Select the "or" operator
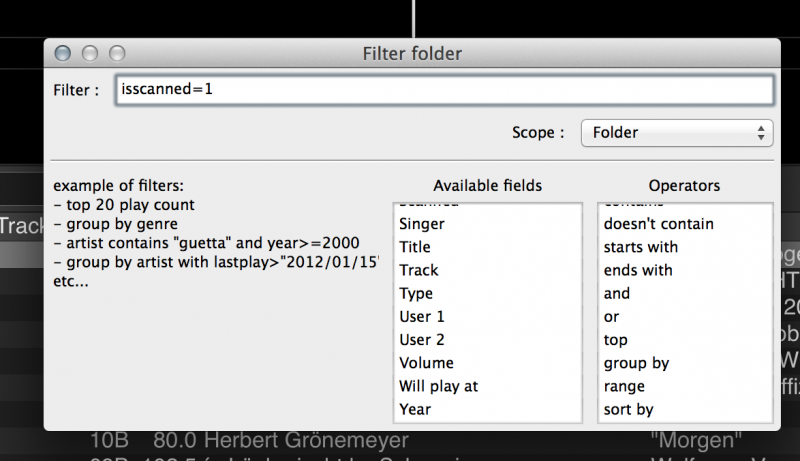 611,316
